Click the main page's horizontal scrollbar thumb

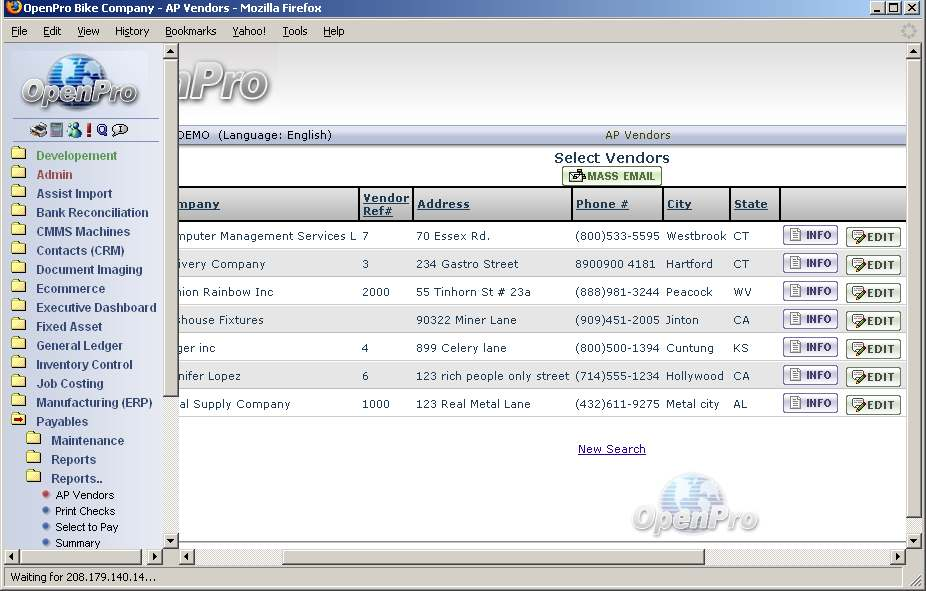pyautogui.click(x=493, y=556)
